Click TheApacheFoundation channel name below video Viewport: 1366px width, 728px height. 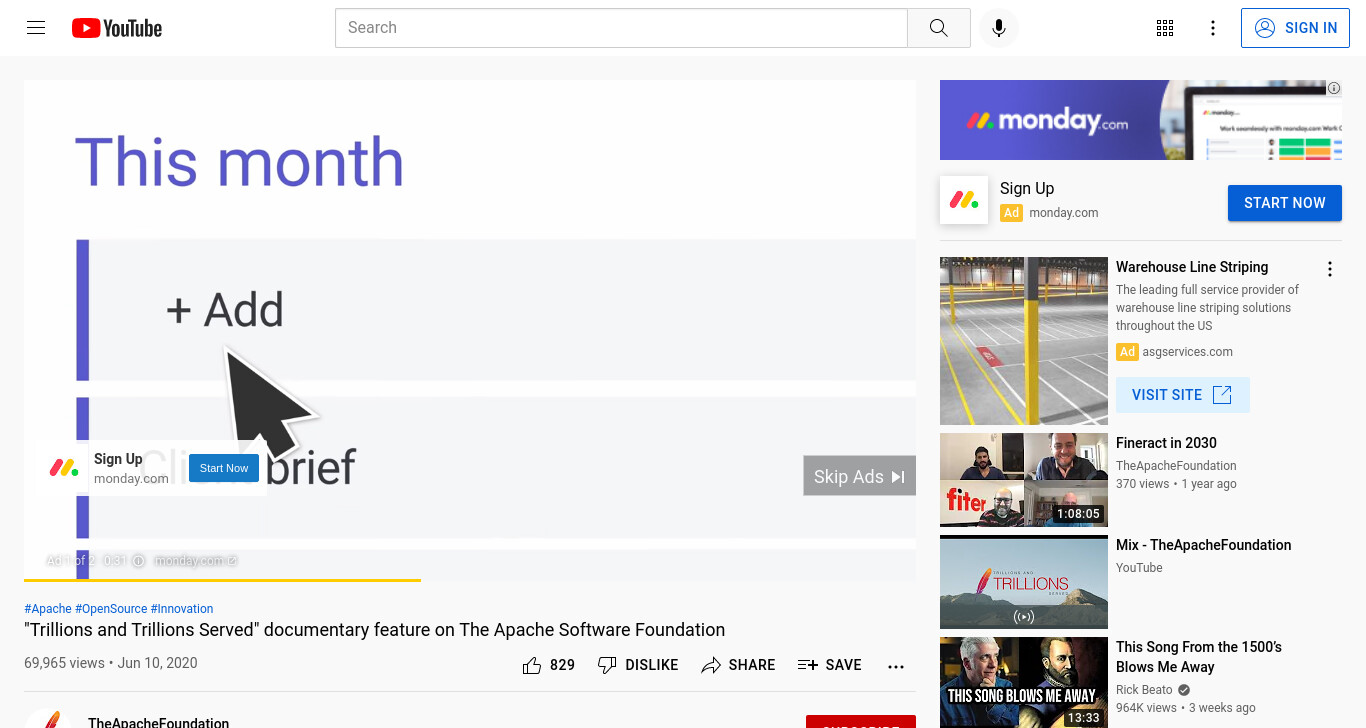tap(158, 722)
